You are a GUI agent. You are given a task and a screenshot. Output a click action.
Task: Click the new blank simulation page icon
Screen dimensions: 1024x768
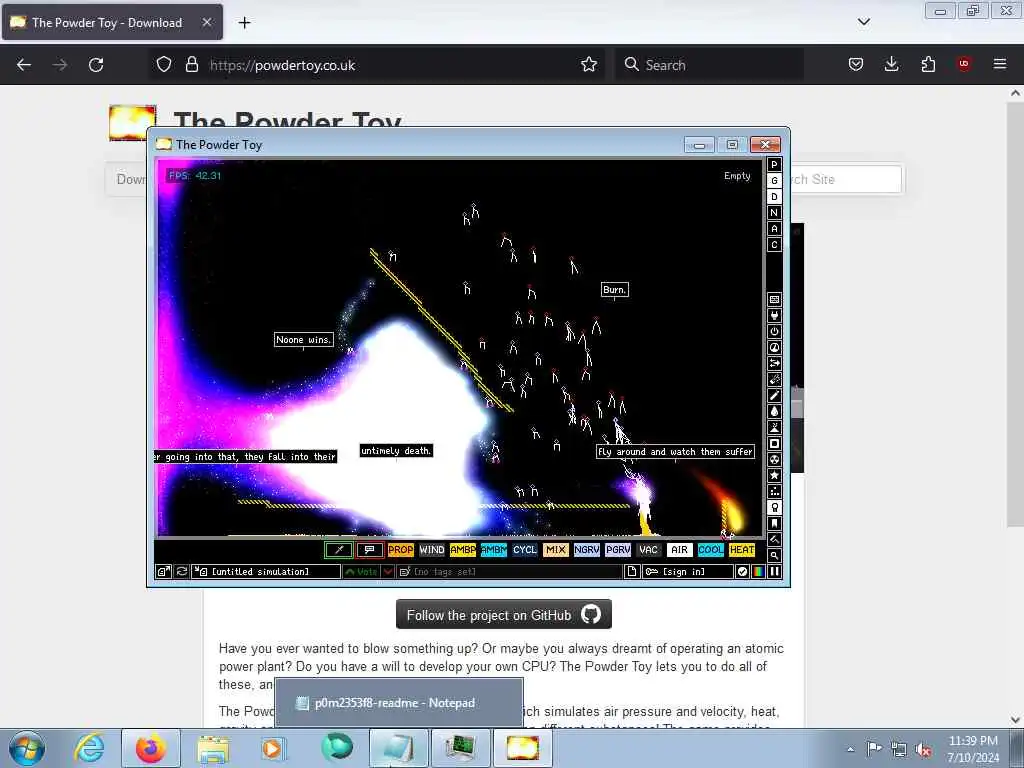coord(632,571)
